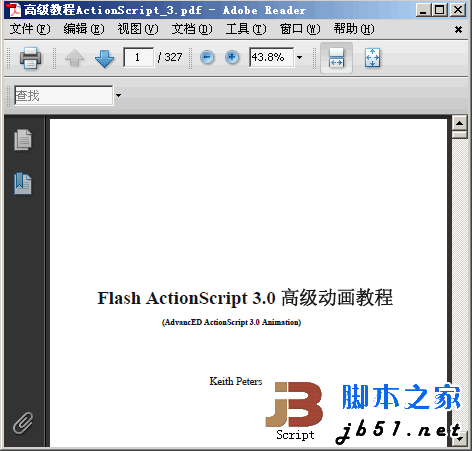Open the 文件(F) menu
The height and width of the screenshot is (451, 472).
tap(30, 29)
